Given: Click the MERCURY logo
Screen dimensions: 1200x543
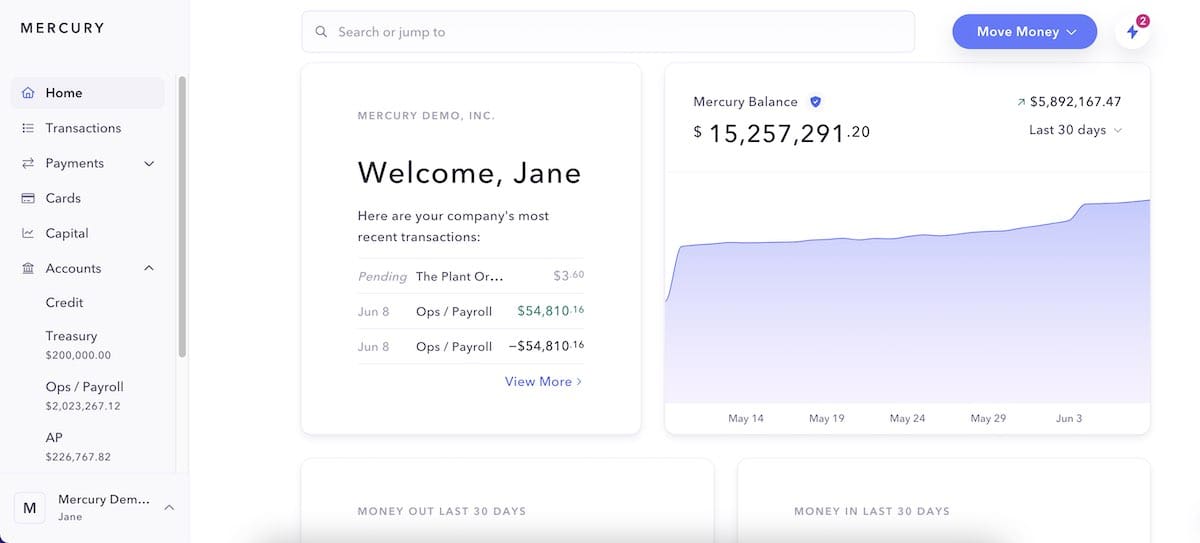Looking at the screenshot, I should point(62,28).
